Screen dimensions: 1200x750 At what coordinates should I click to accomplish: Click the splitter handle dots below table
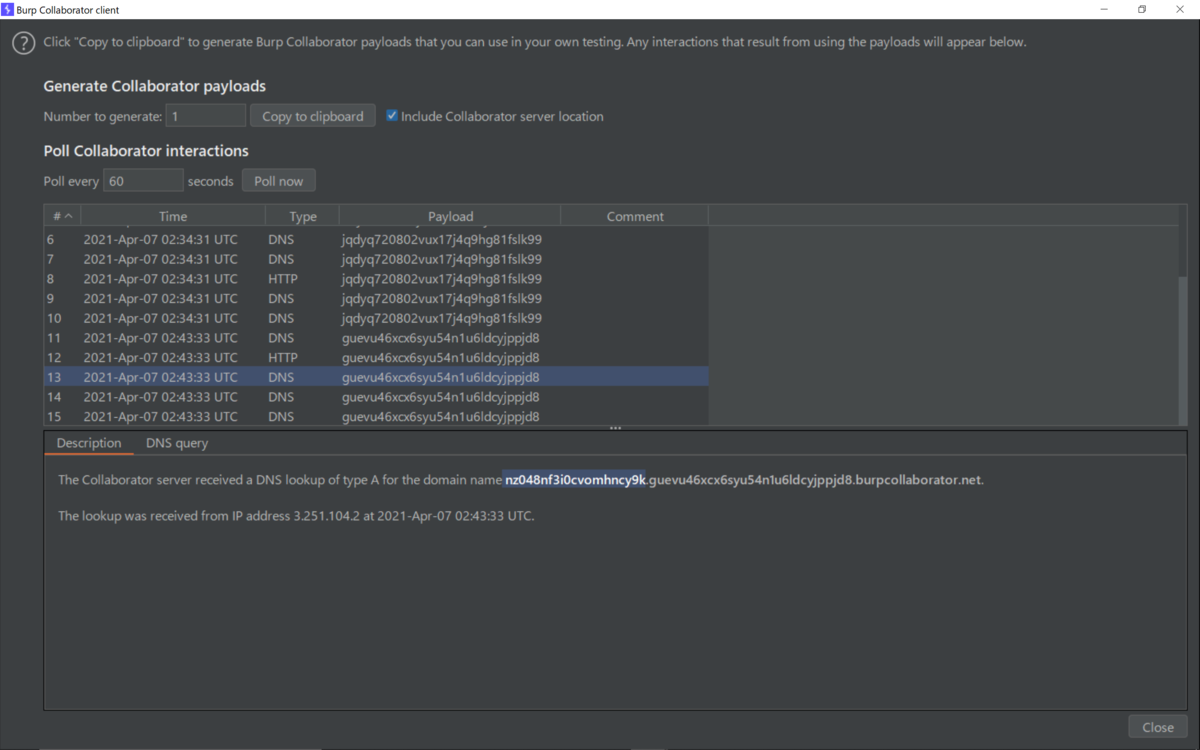[x=615, y=428]
